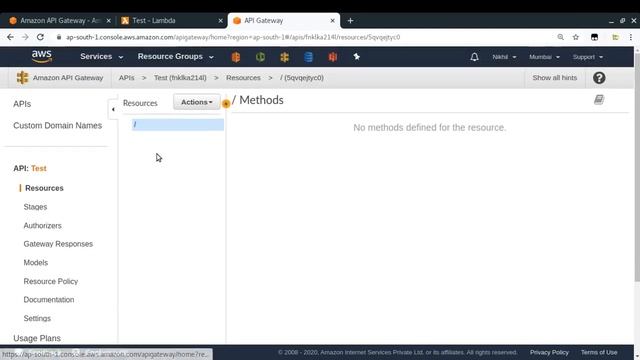The width and height of the screenshot is (640, 360).
Task: Open the red service shortcut icon
Action: (333, 57)
